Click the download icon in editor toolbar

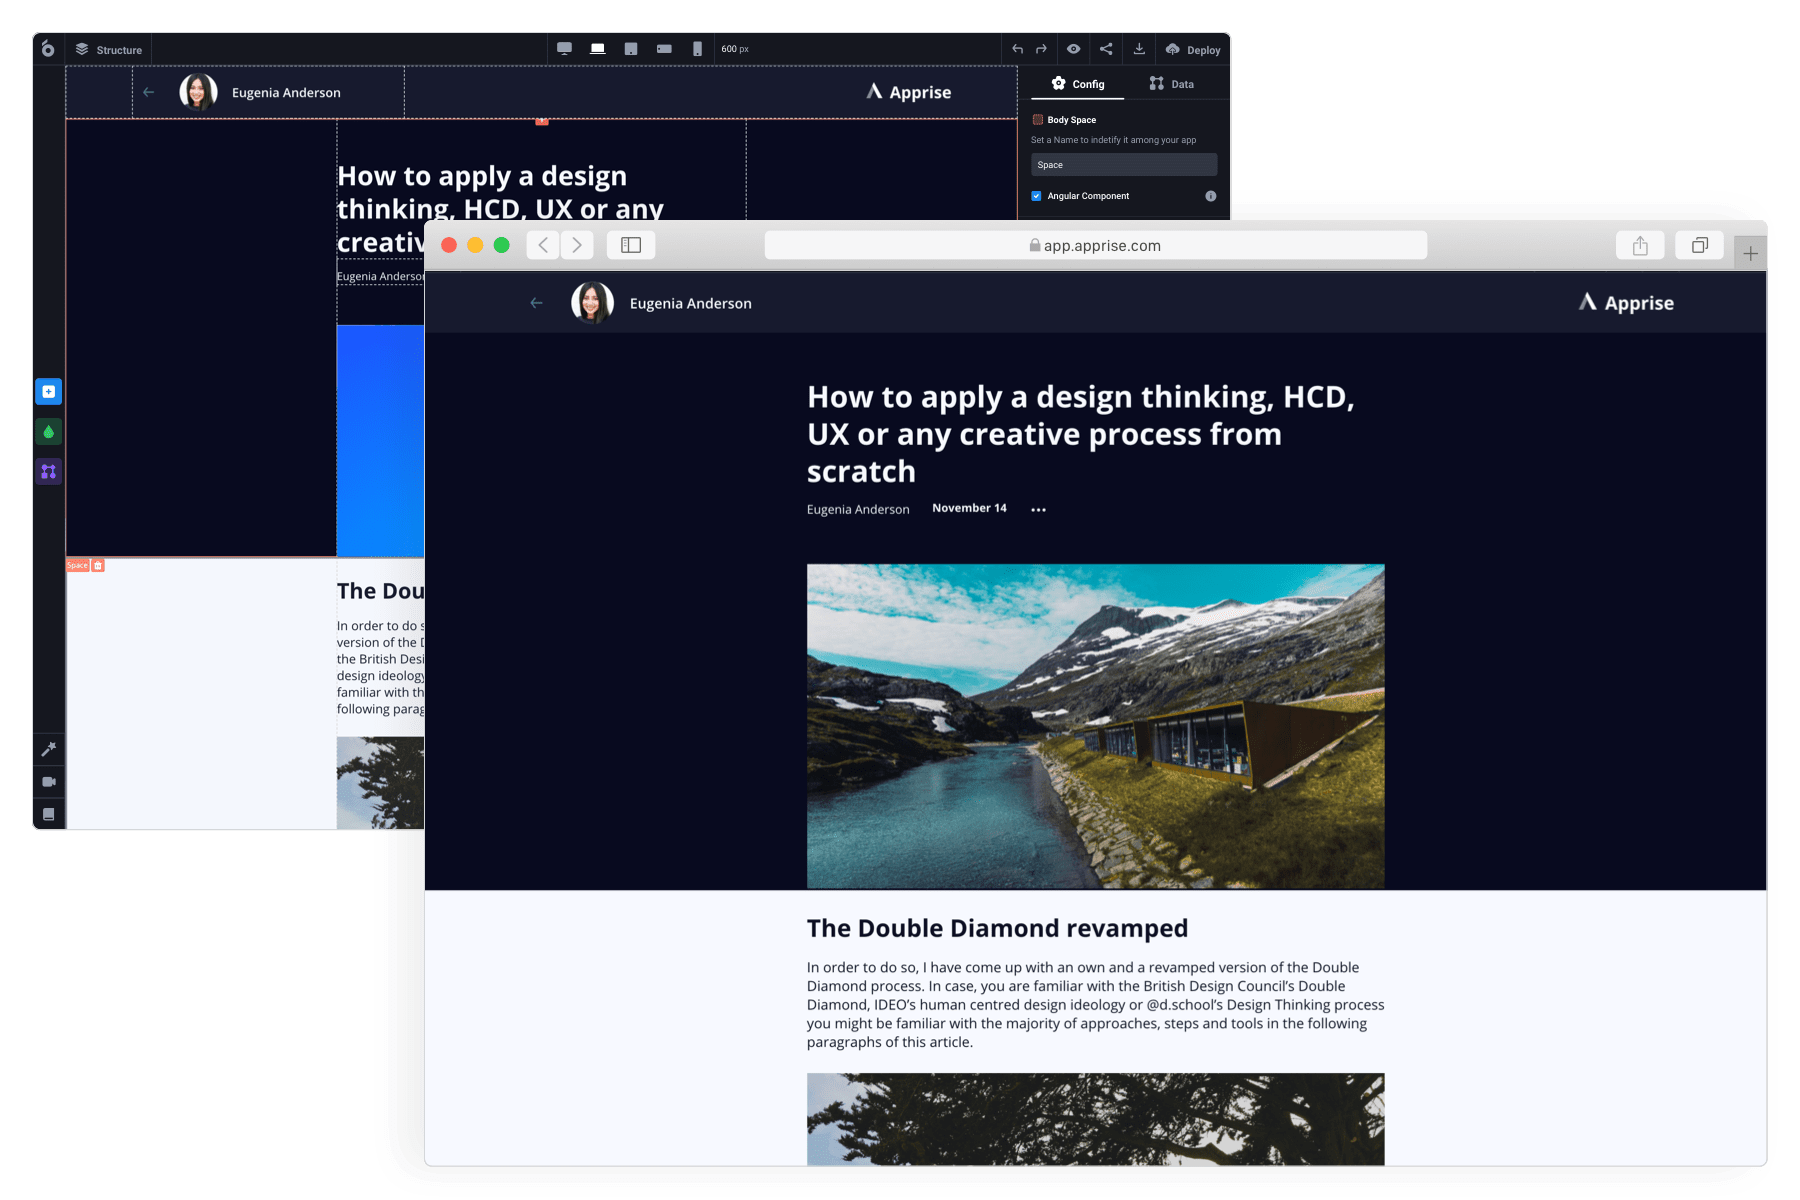click(1139, 49)
